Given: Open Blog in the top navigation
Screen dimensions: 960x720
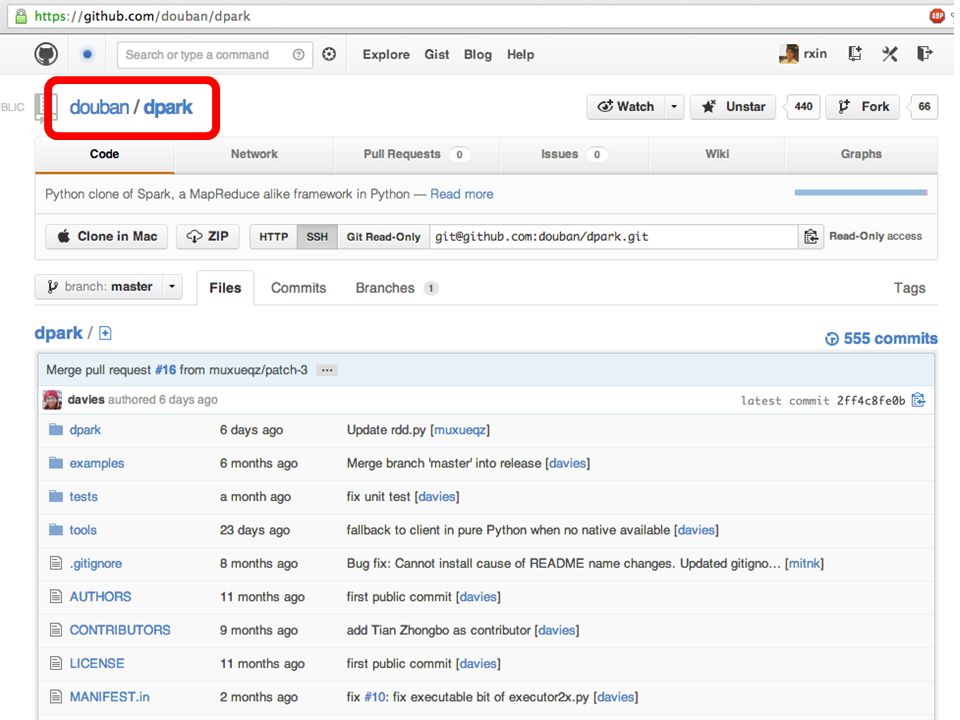Looking at the screenshot, I should [x=478, y=54].
